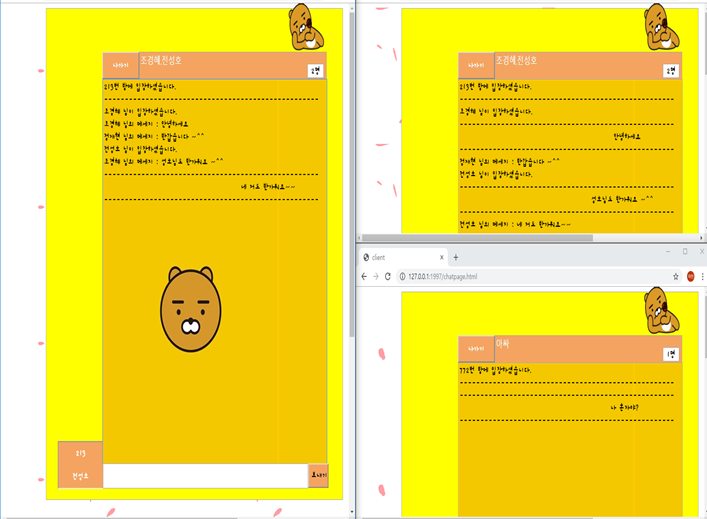Click the browser Forward arrow in the bottom-right window

[x=376, y=276]
